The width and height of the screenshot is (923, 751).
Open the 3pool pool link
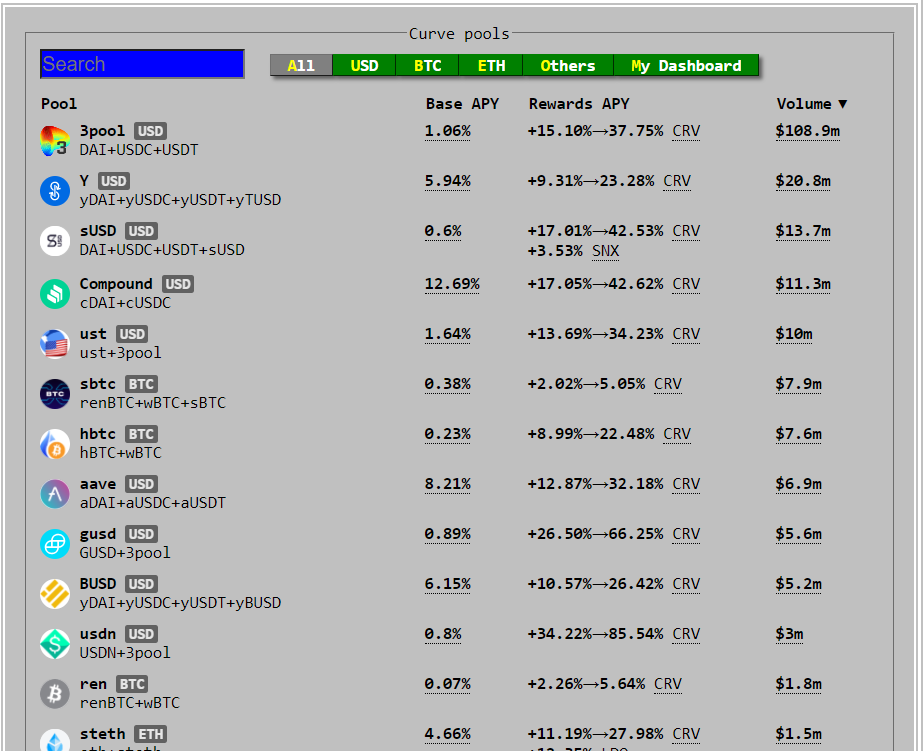point(102,131)
